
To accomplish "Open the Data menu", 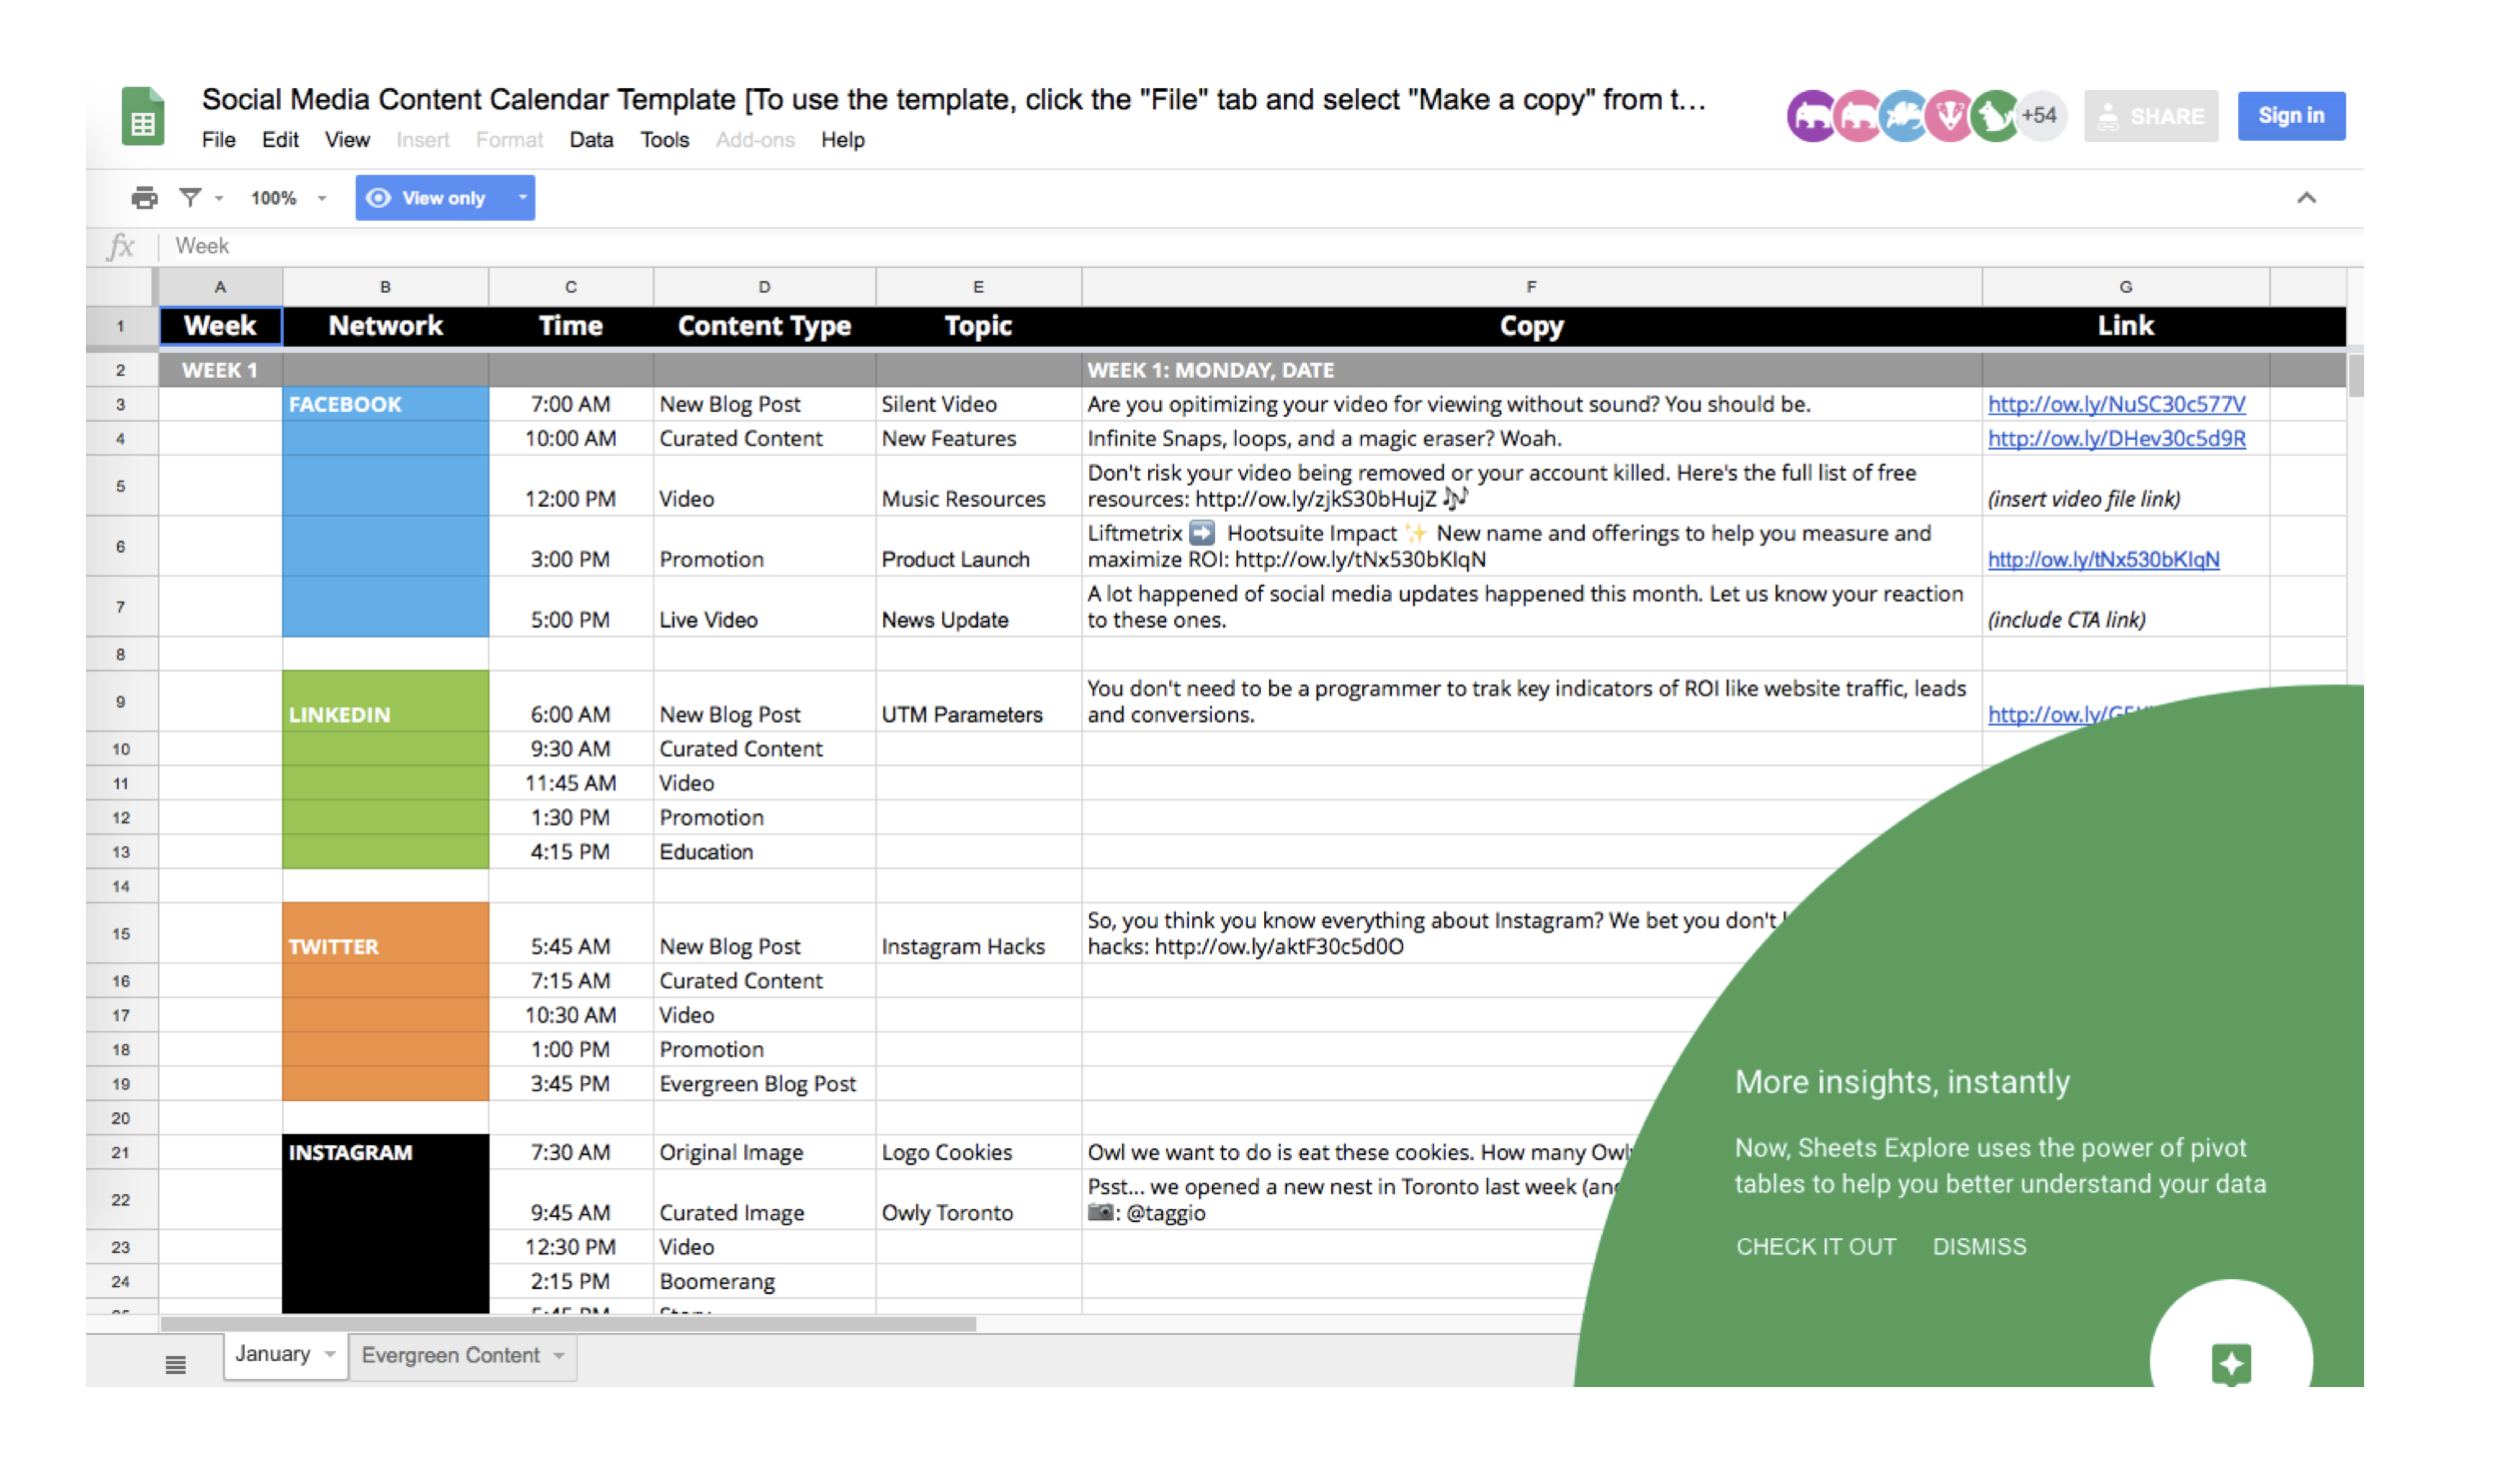I will [x=591, y=140].
